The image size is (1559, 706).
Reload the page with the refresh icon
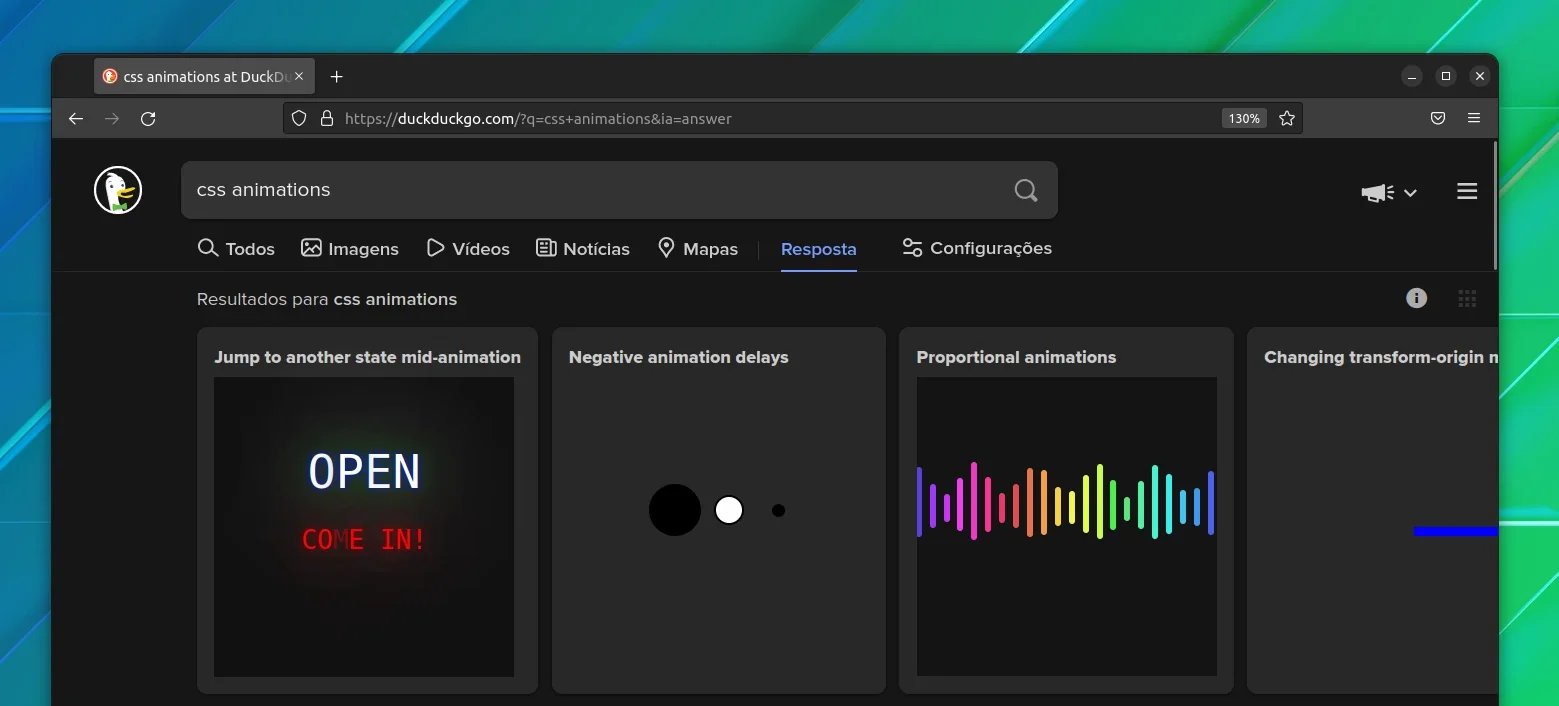148,119
